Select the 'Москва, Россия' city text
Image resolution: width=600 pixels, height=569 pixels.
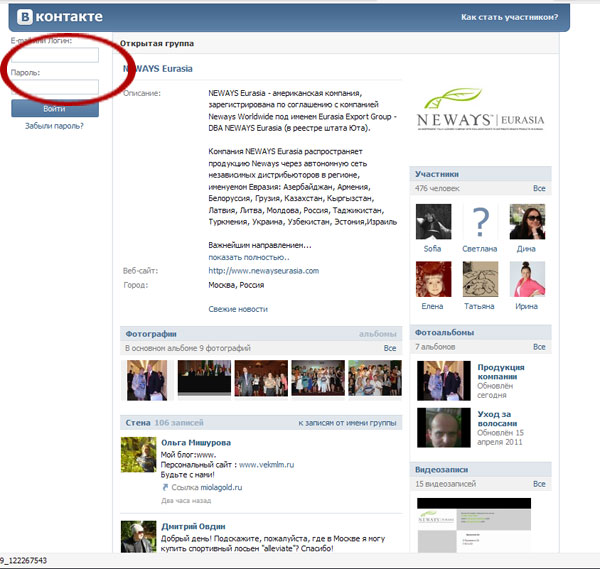(236, 285)
